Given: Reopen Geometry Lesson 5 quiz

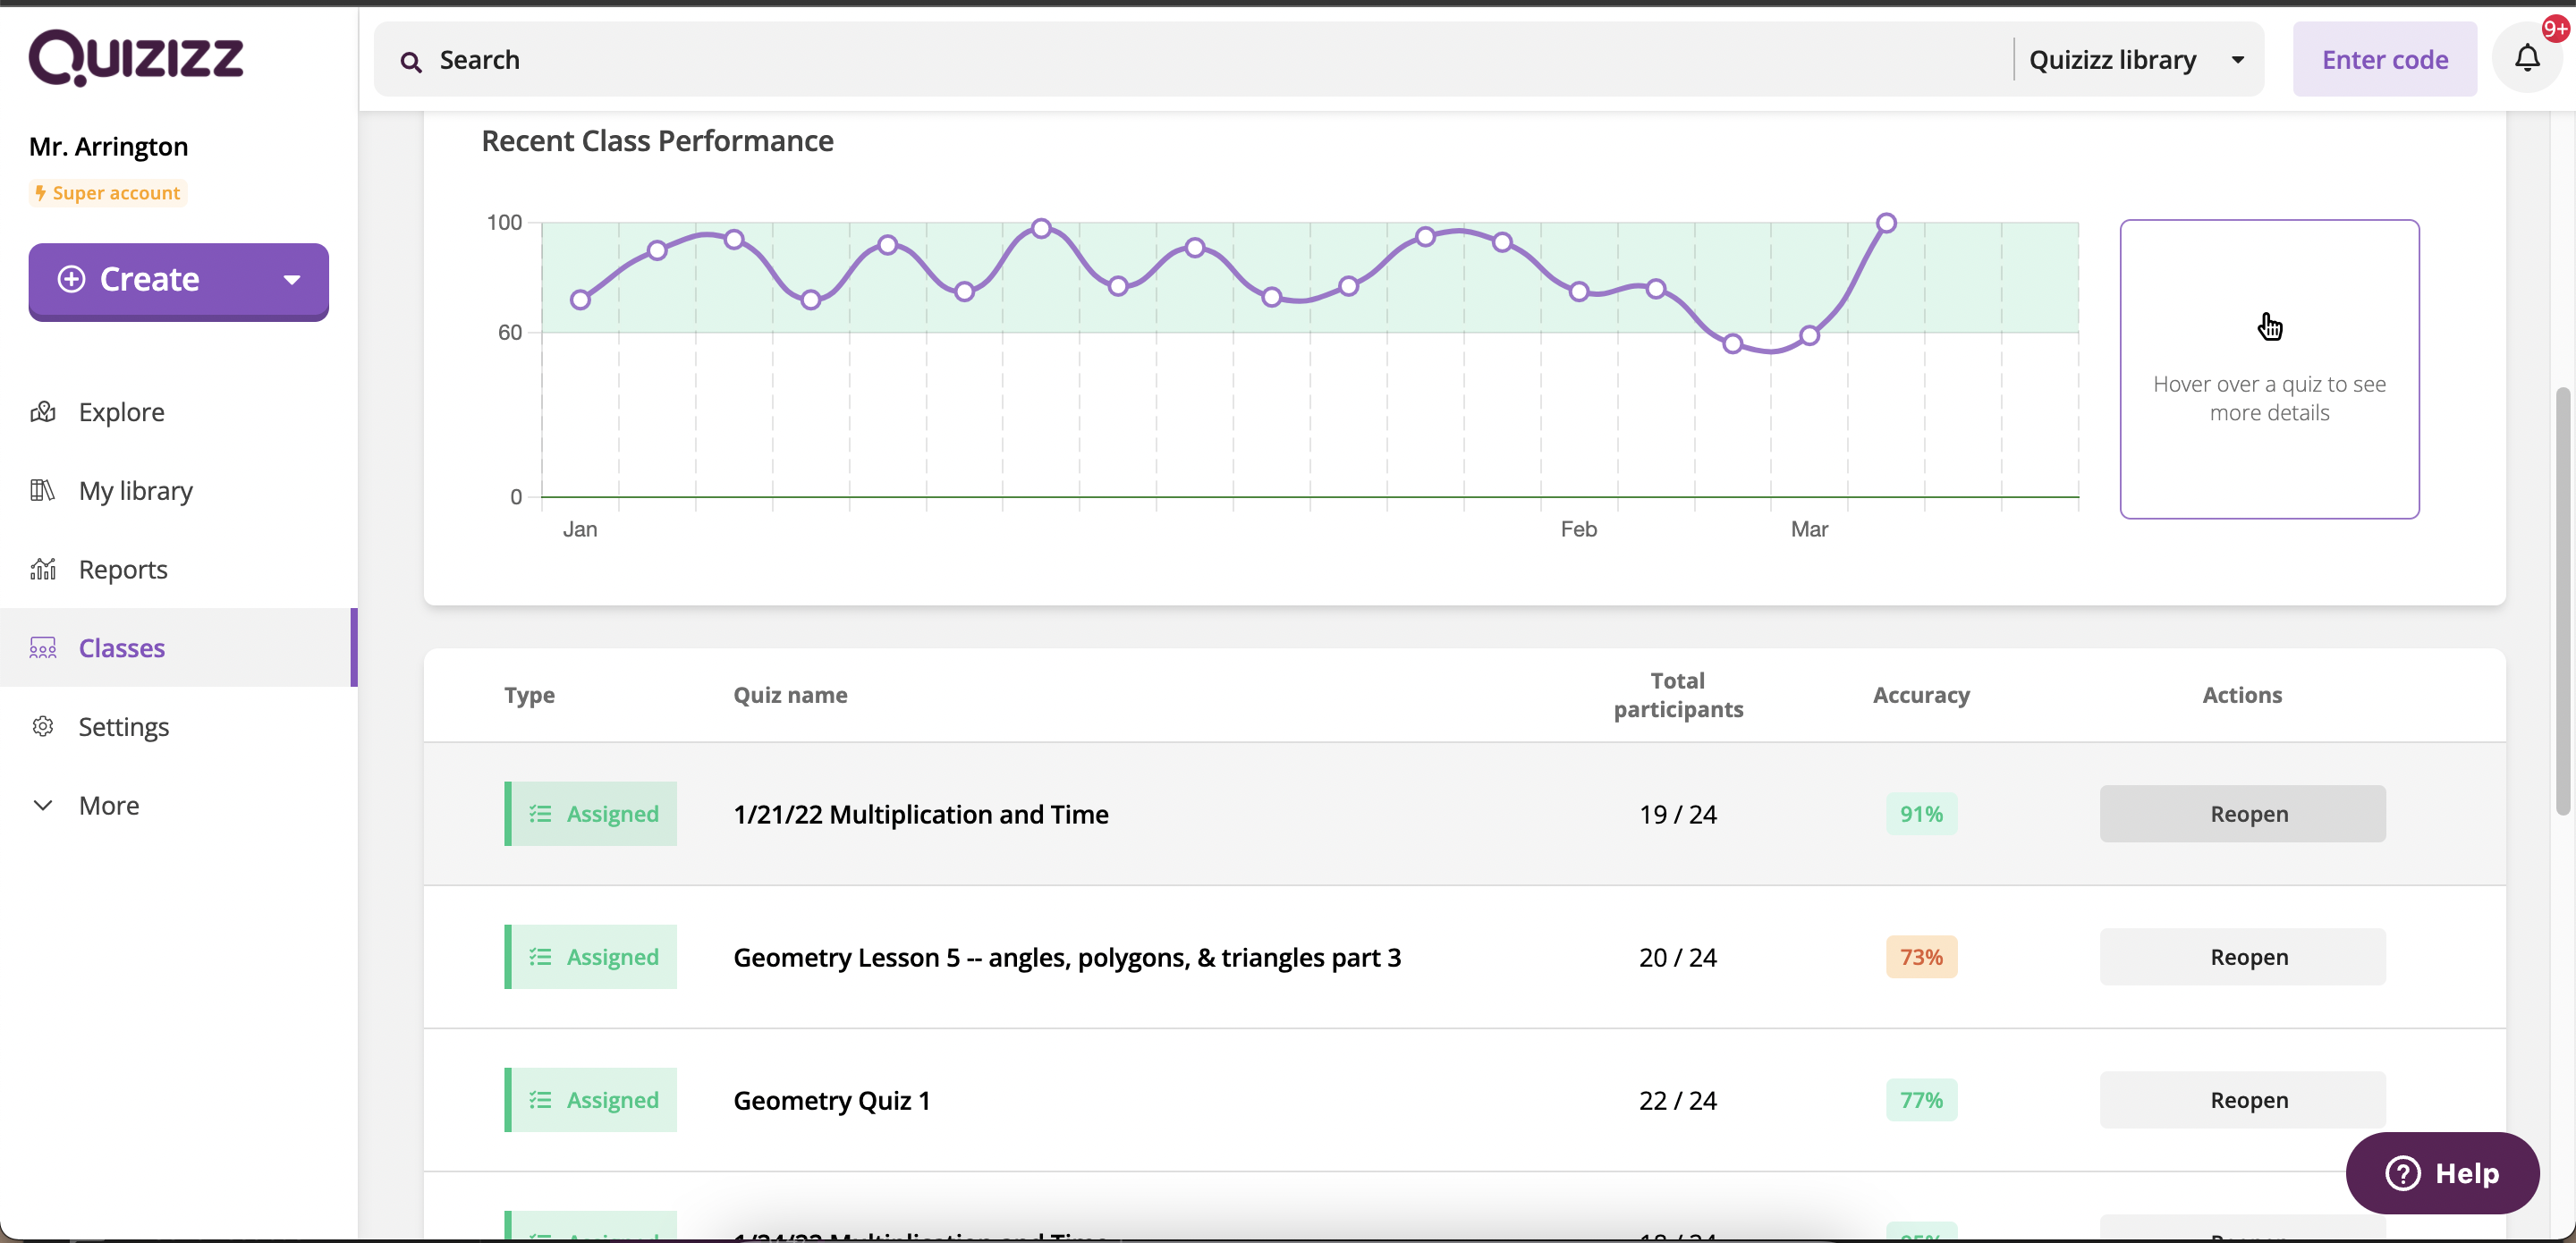Looking at the screenshot, I should [2242, 957].
